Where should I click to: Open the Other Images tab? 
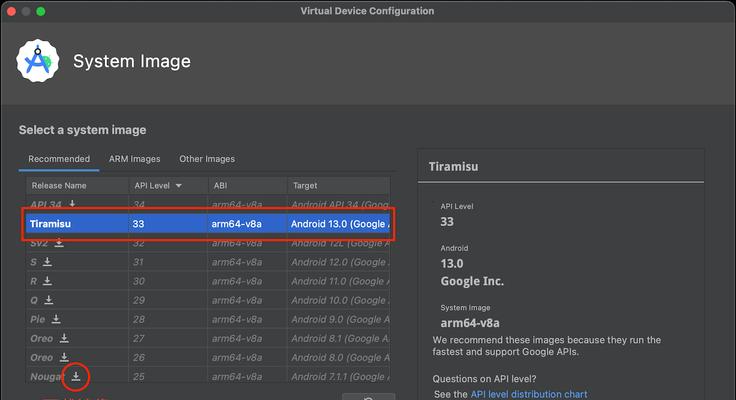tap(207, 159)
